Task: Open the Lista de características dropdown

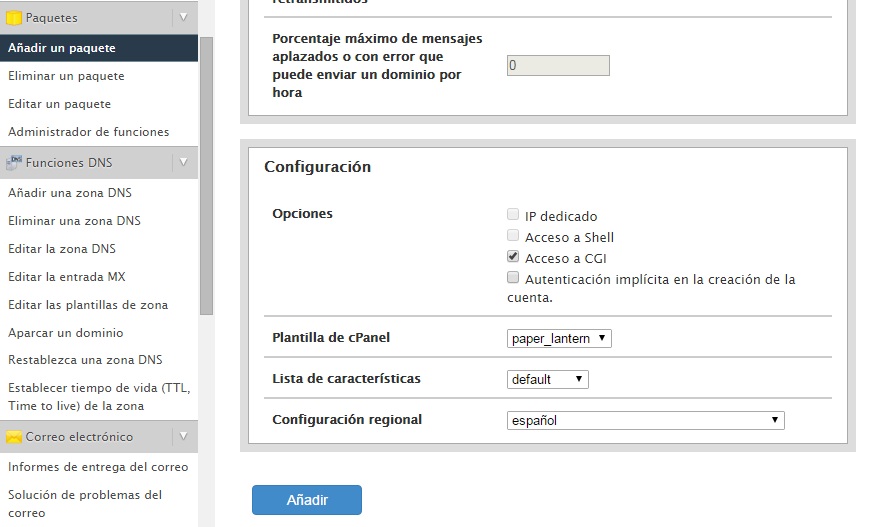Action: click(x=547, y=380)
